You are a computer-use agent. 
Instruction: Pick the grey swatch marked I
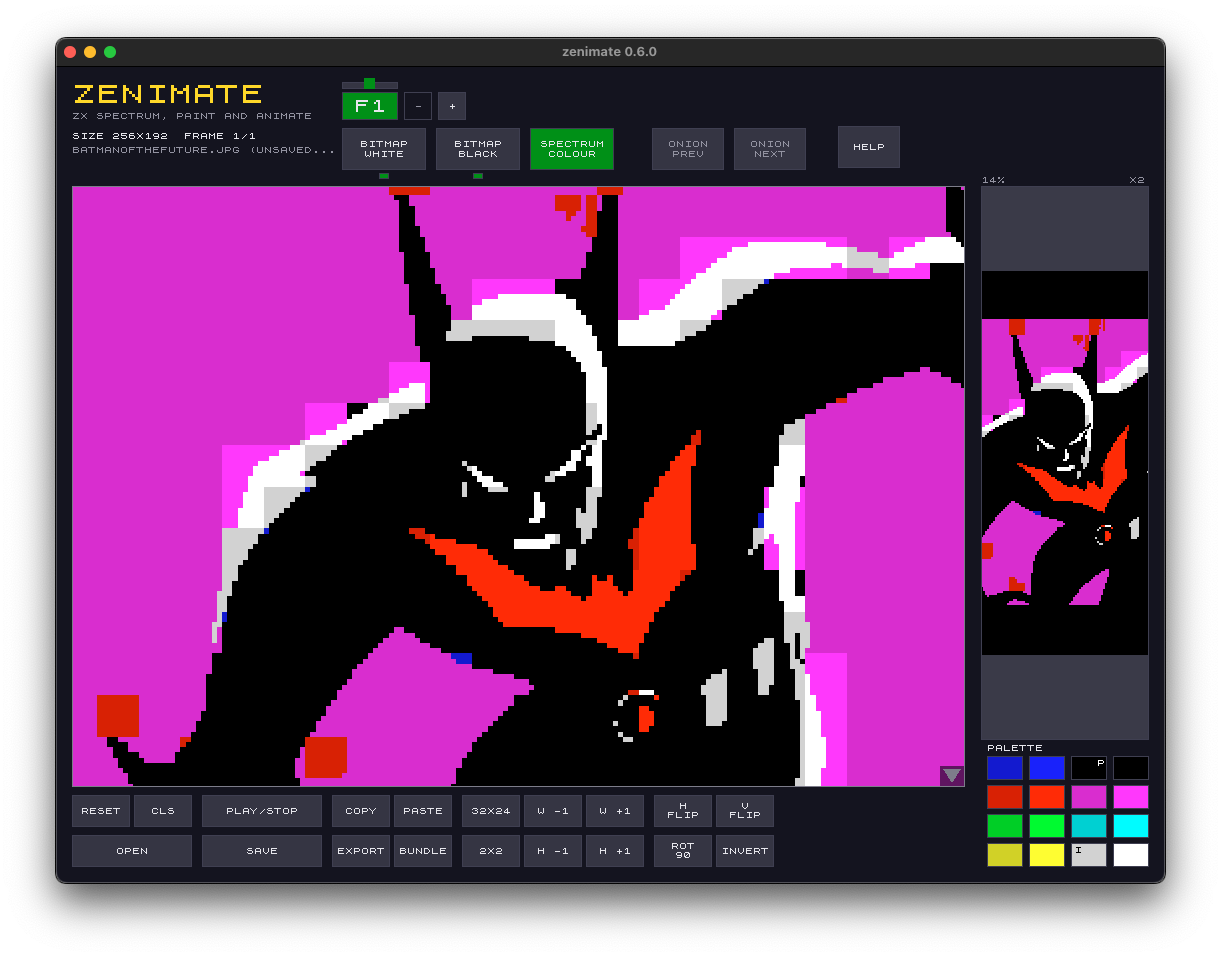[x=1089, y=855]
